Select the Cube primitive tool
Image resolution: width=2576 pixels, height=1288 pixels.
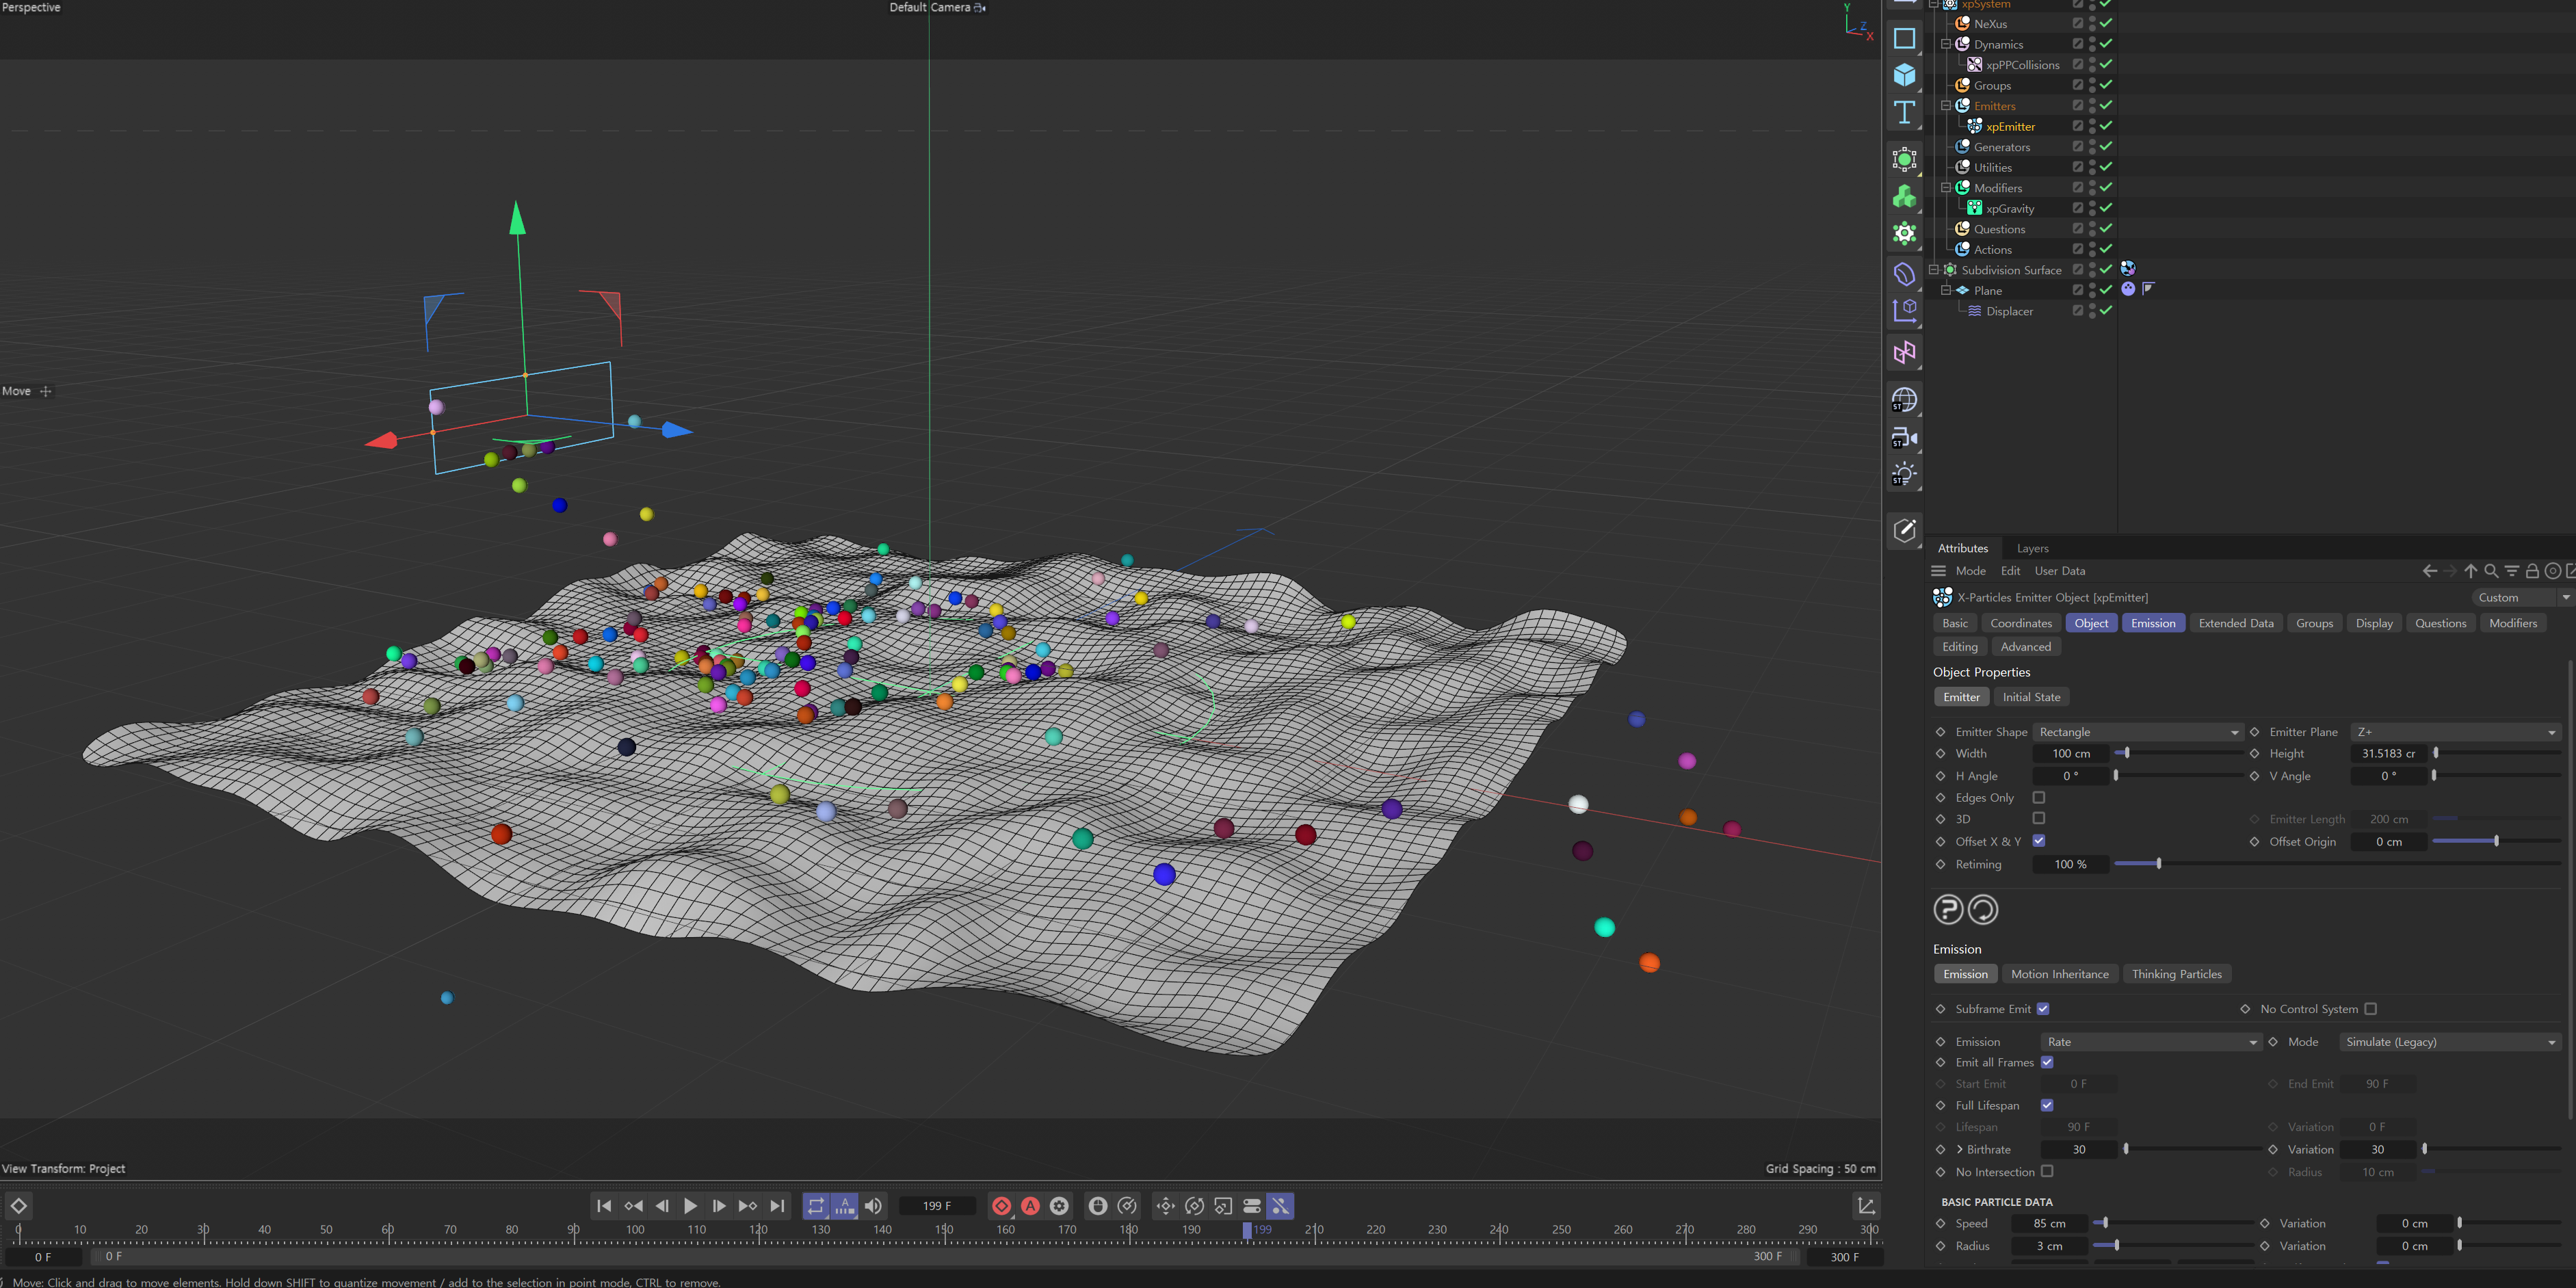click(1904, 75)
